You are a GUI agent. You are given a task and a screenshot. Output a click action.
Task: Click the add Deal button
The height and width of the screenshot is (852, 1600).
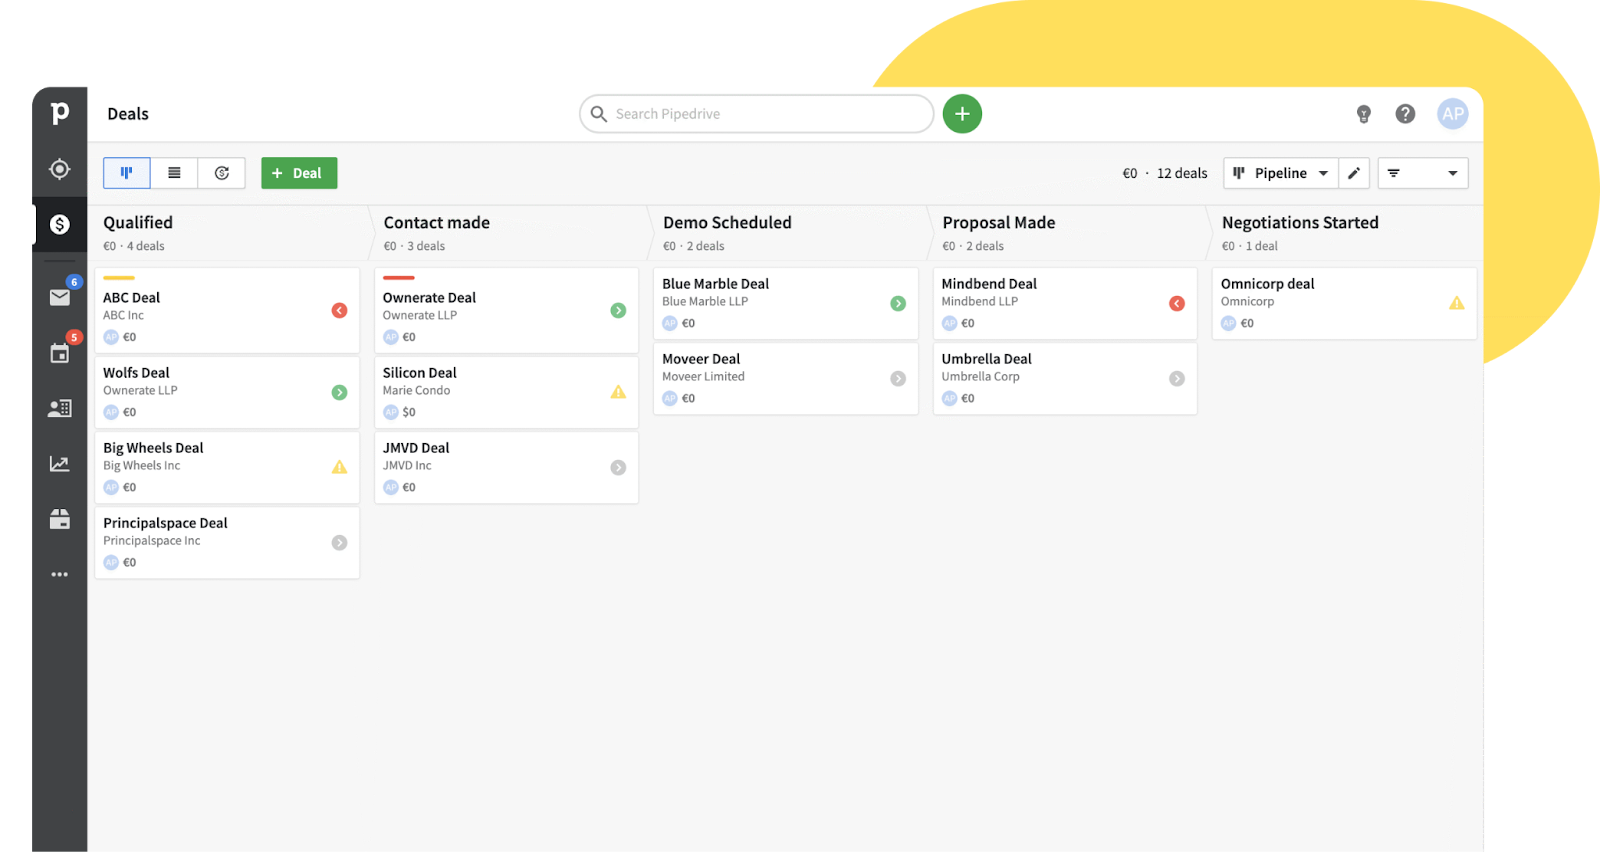click(x=299, y=173)
